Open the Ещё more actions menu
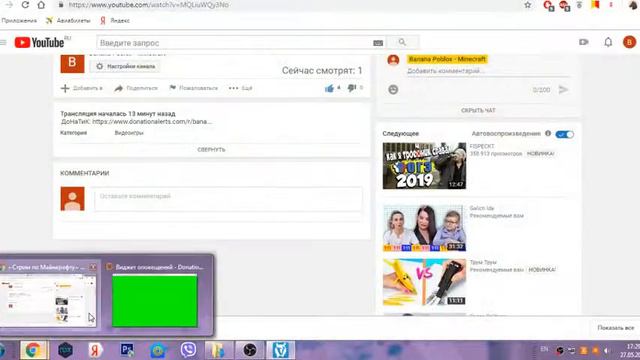 [x=240, y=88]
